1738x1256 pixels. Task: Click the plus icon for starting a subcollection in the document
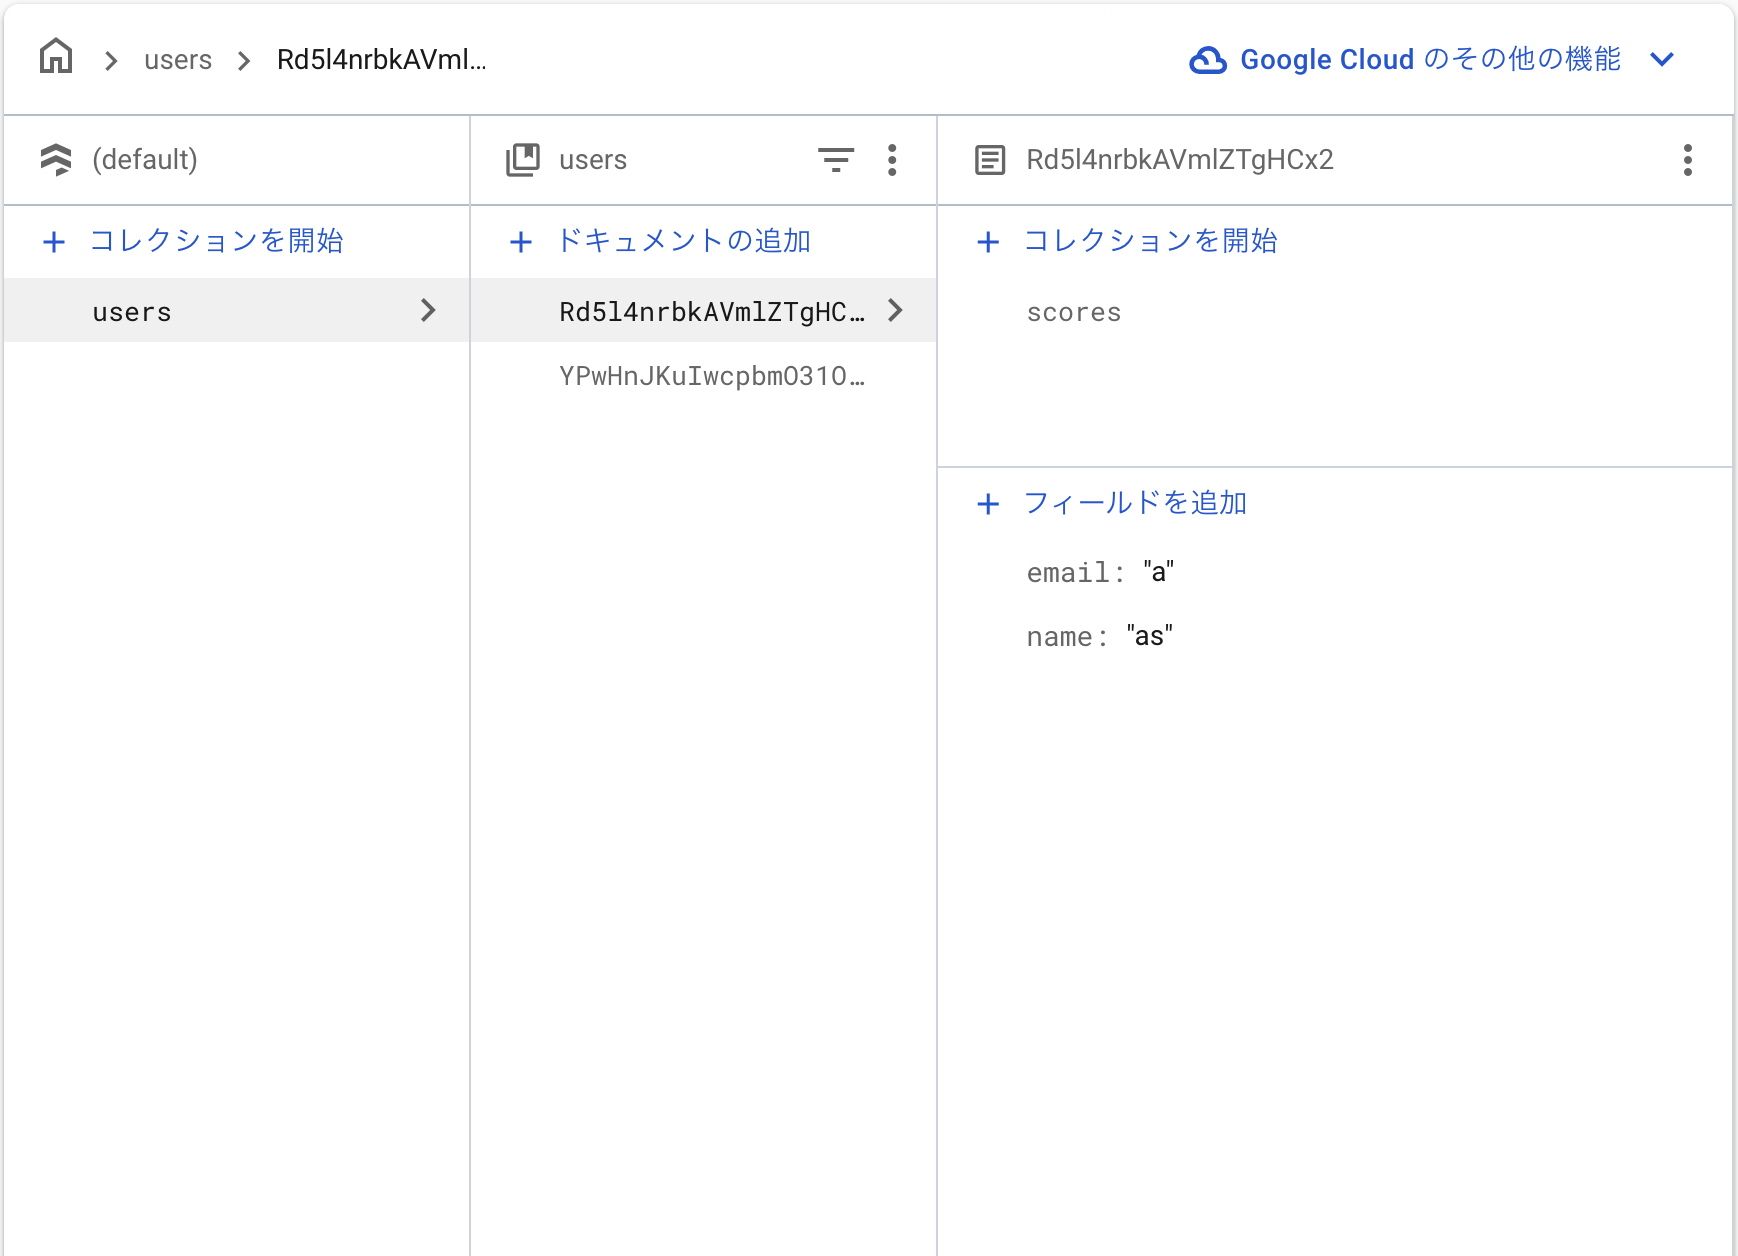[x=988, y=242]
